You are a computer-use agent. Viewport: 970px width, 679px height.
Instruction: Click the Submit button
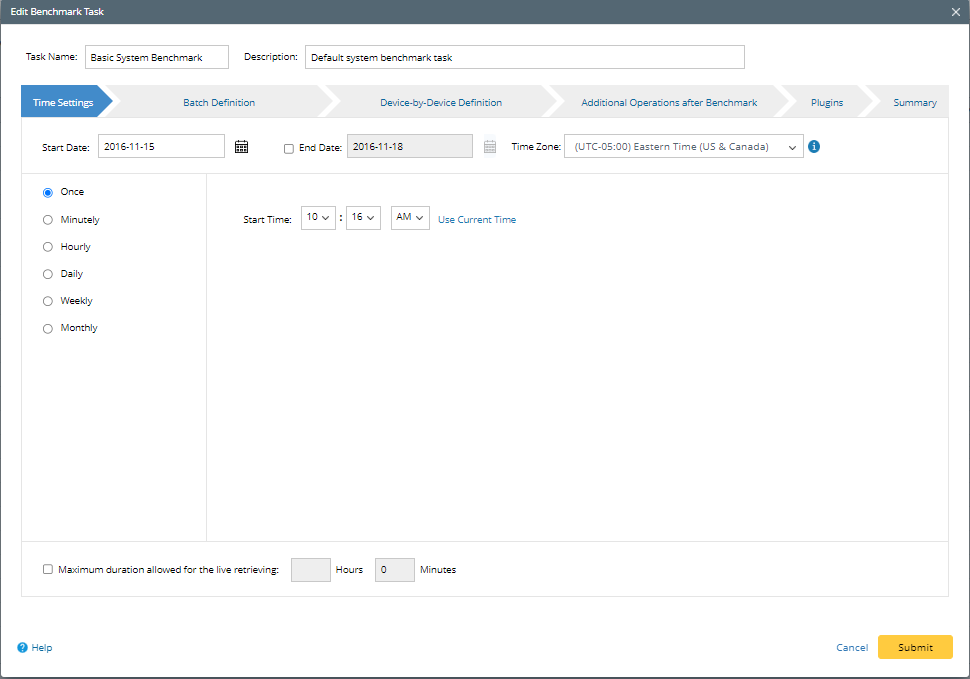[915, 647]
